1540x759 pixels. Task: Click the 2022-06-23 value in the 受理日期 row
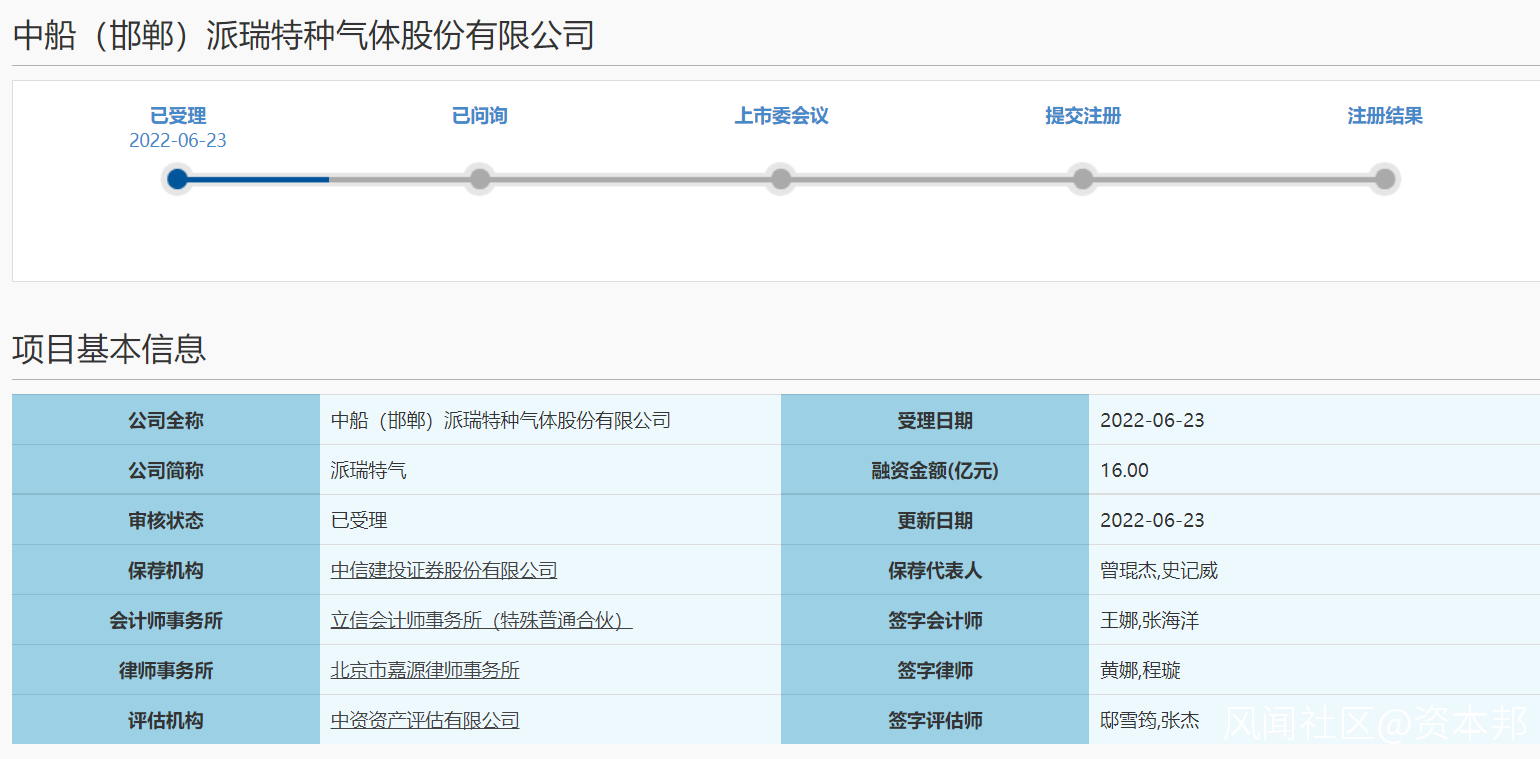1152,421
